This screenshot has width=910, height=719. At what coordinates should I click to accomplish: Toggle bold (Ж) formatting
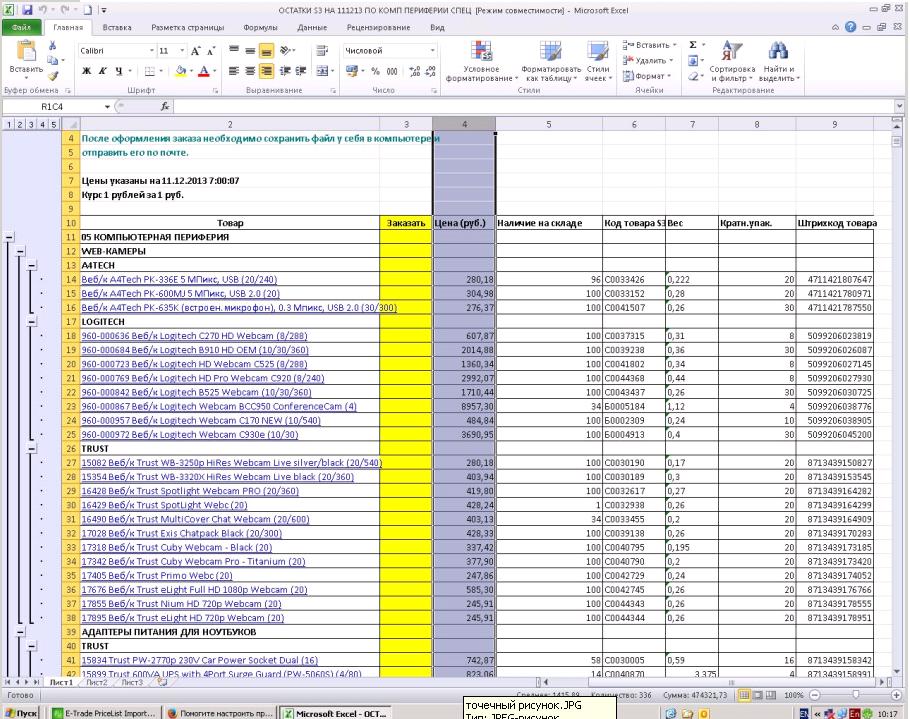[x=86, y=71]
